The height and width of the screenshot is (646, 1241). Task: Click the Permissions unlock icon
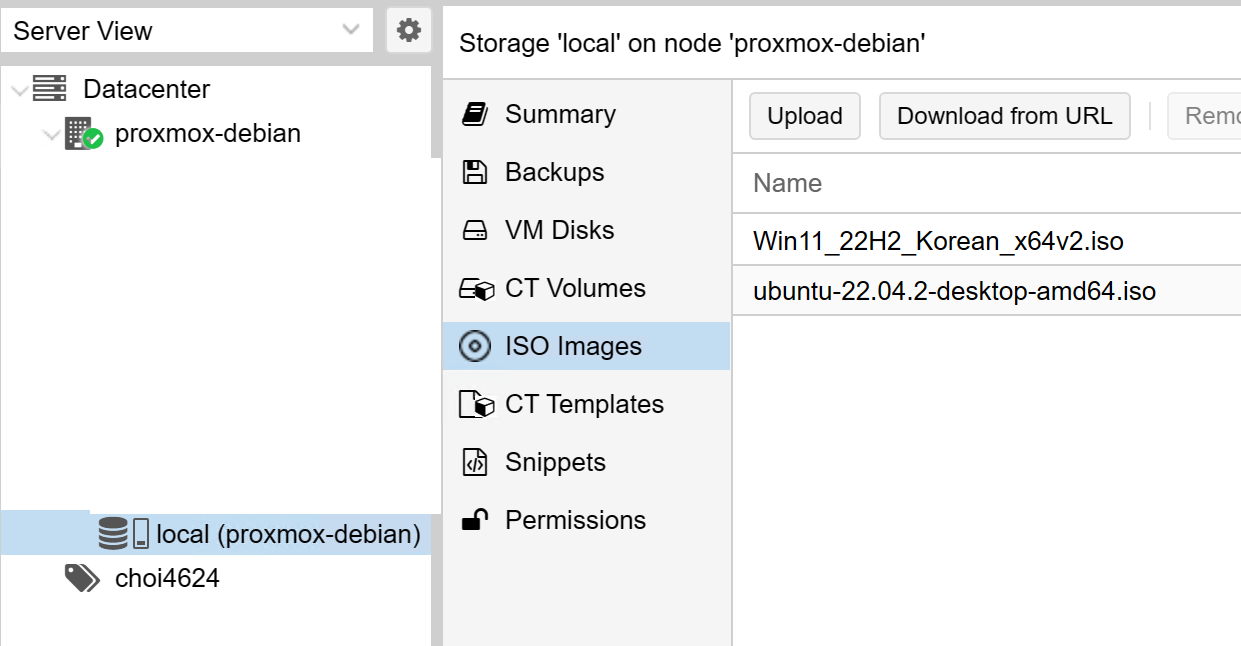click(474, 520)
